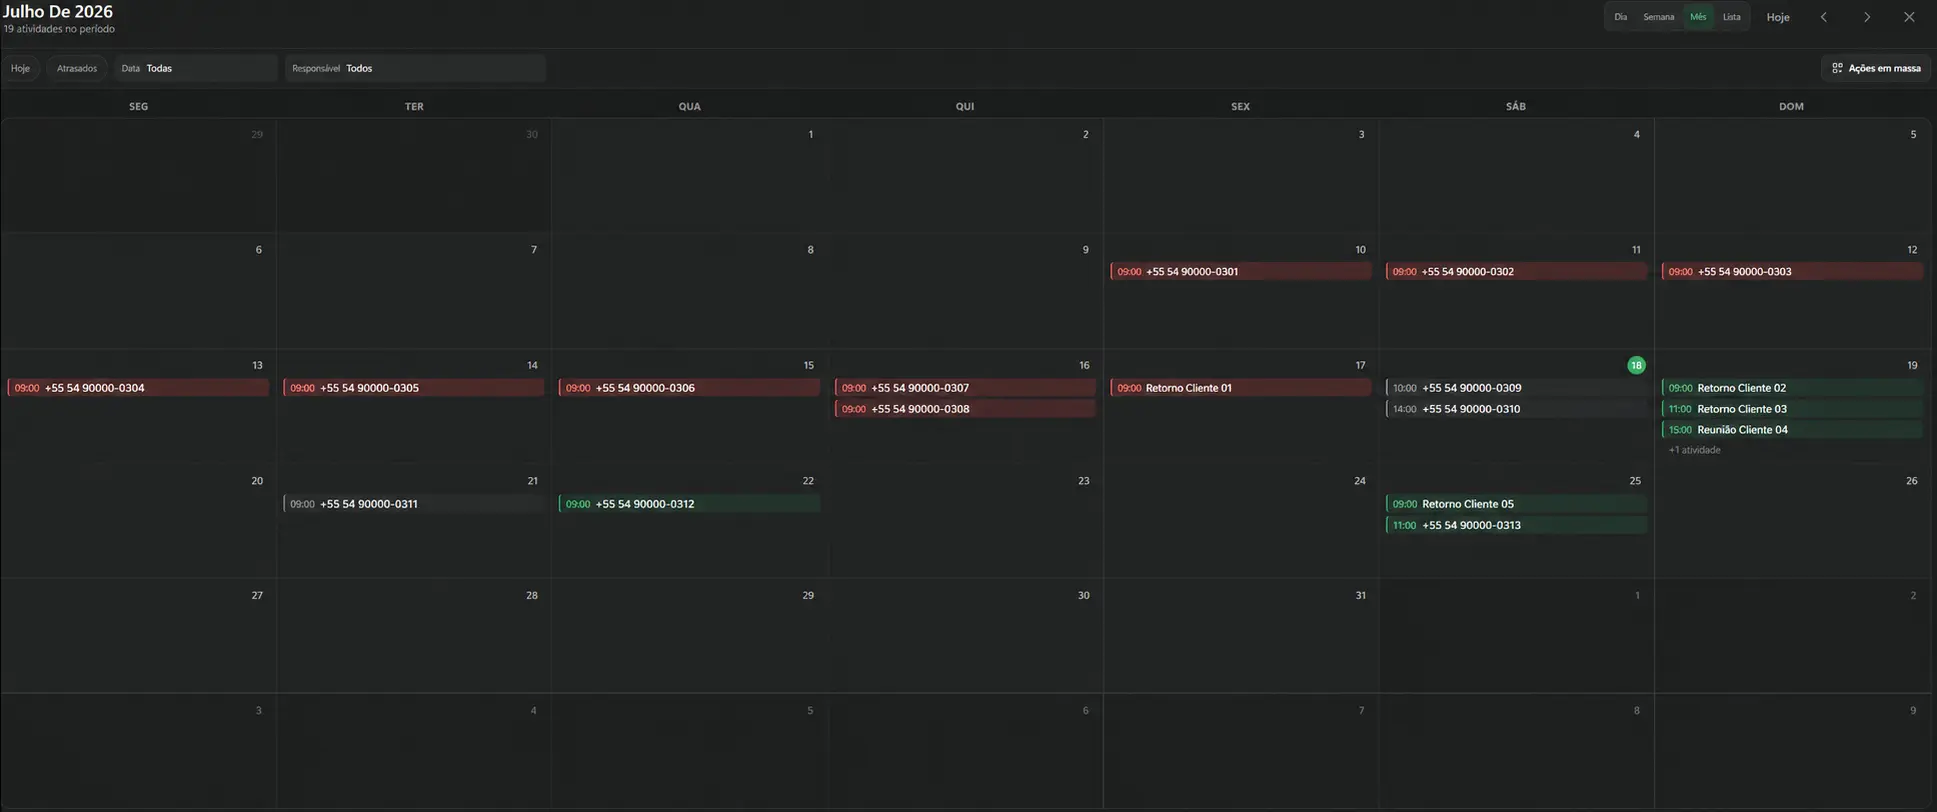Open the Retorno Cliente 02 event

click(1792, 387)
